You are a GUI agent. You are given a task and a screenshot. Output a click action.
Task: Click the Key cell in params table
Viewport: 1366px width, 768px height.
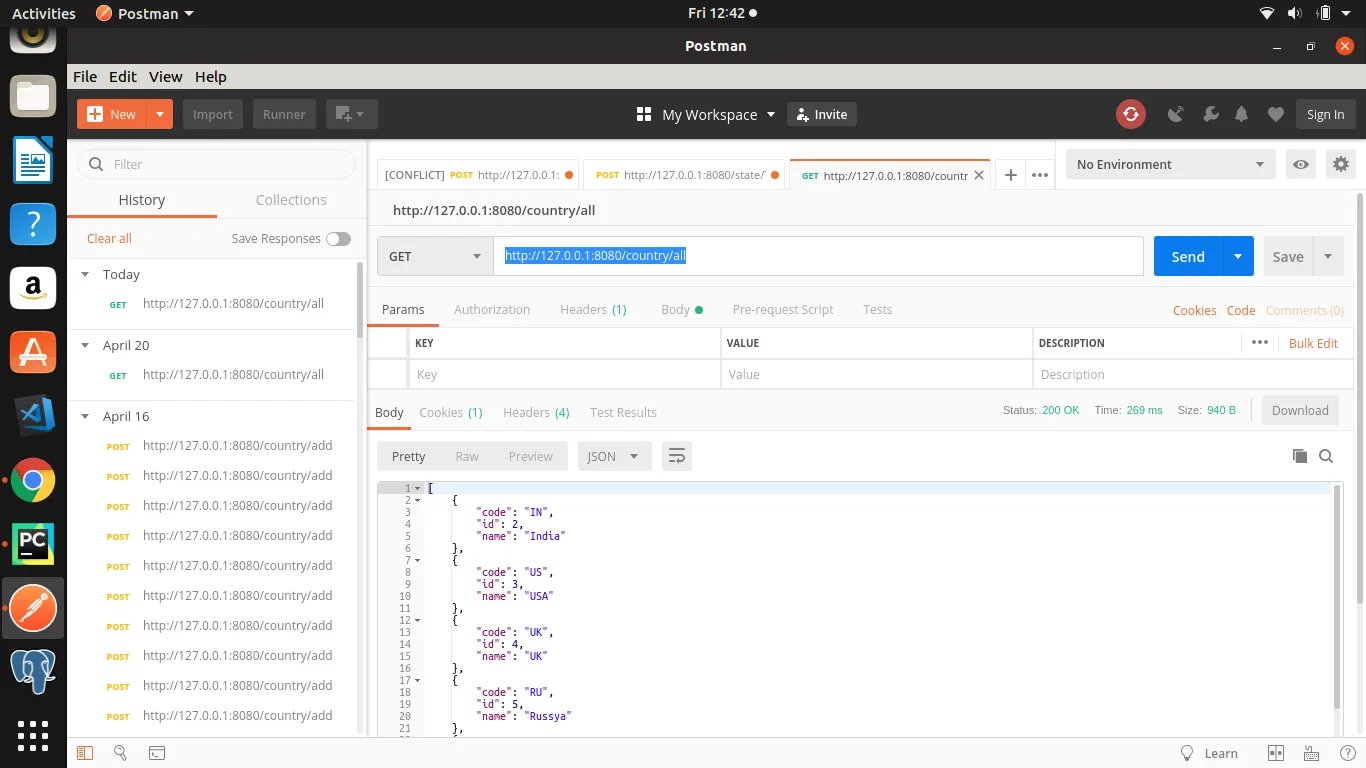[564, 374]
